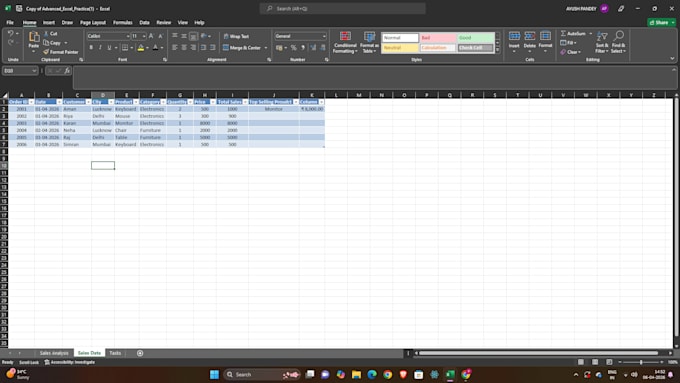Click the yellow Fill Color swatch
The height and width of the screenshot is (383, 680).
[141, 48]
